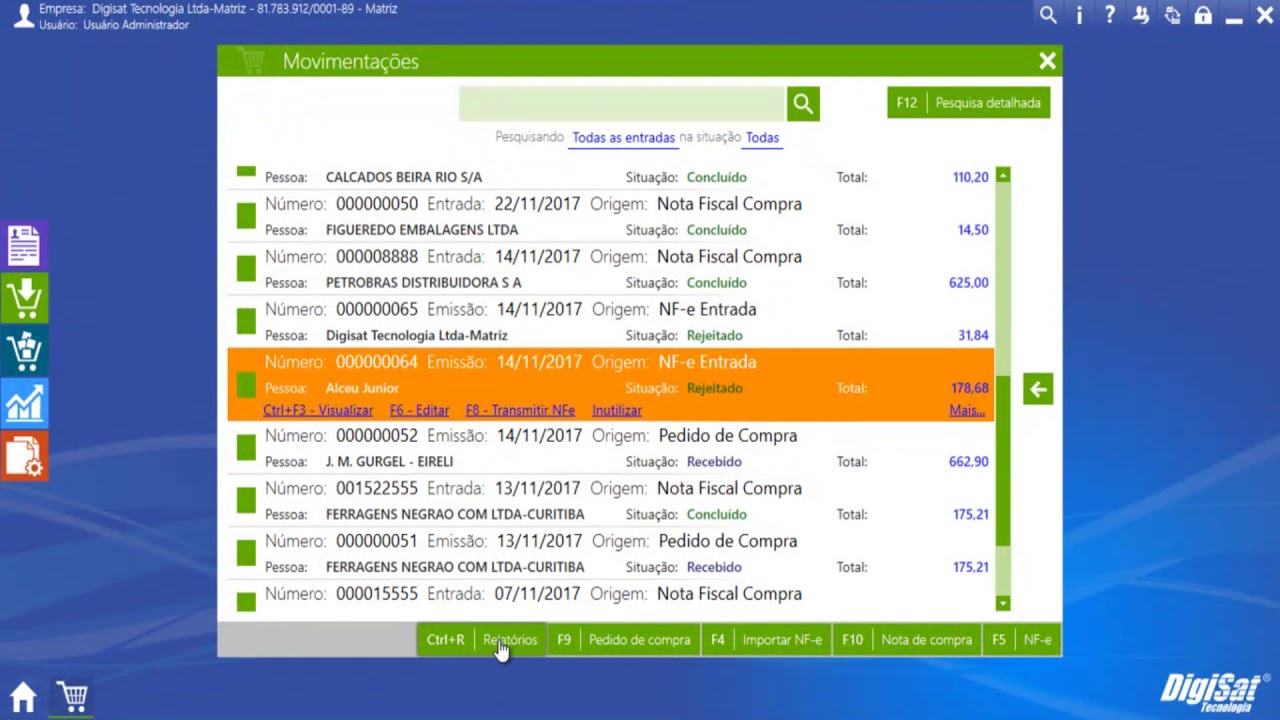This screenshot has width=1280, height=720.
Task: Click the sync calendar icon in top bar
Action: pos(1172,15)
